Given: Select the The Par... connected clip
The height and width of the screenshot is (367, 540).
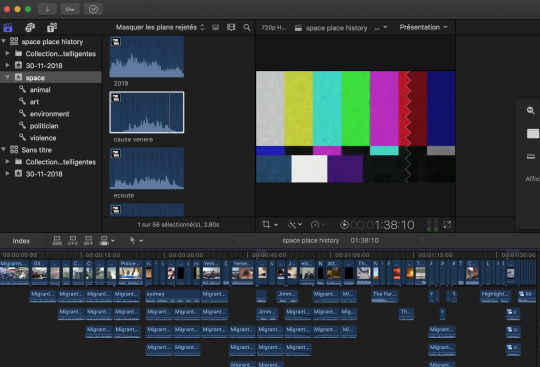Looking at the screenshot, I should [385, 296].
